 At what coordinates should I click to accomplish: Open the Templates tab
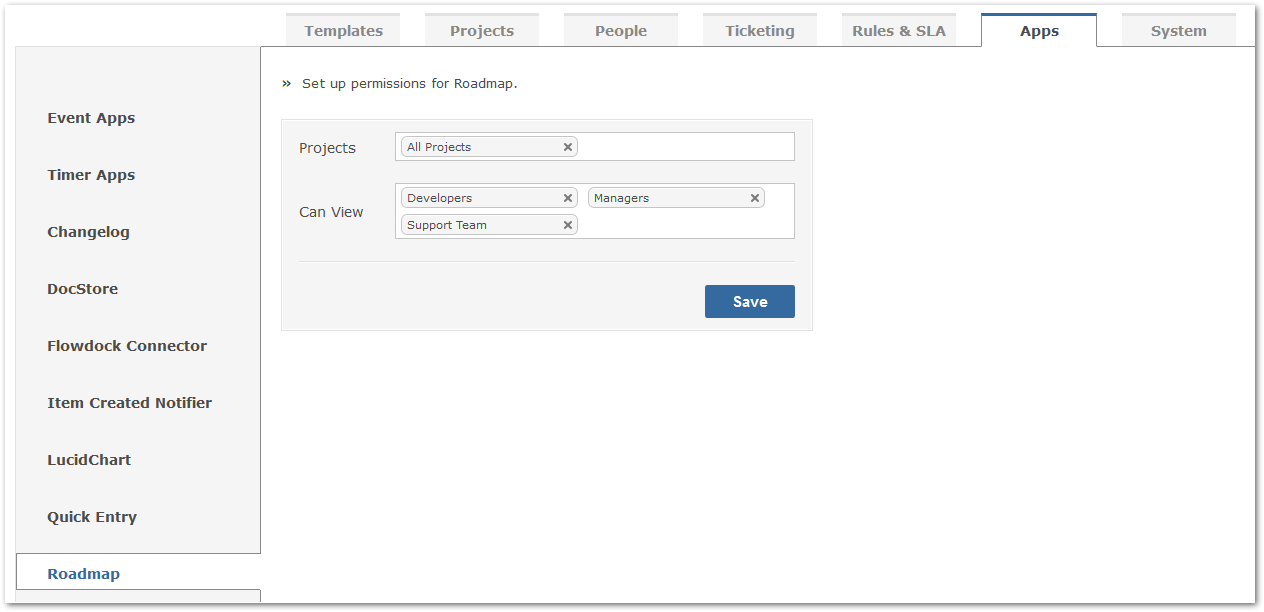point(343,30)
